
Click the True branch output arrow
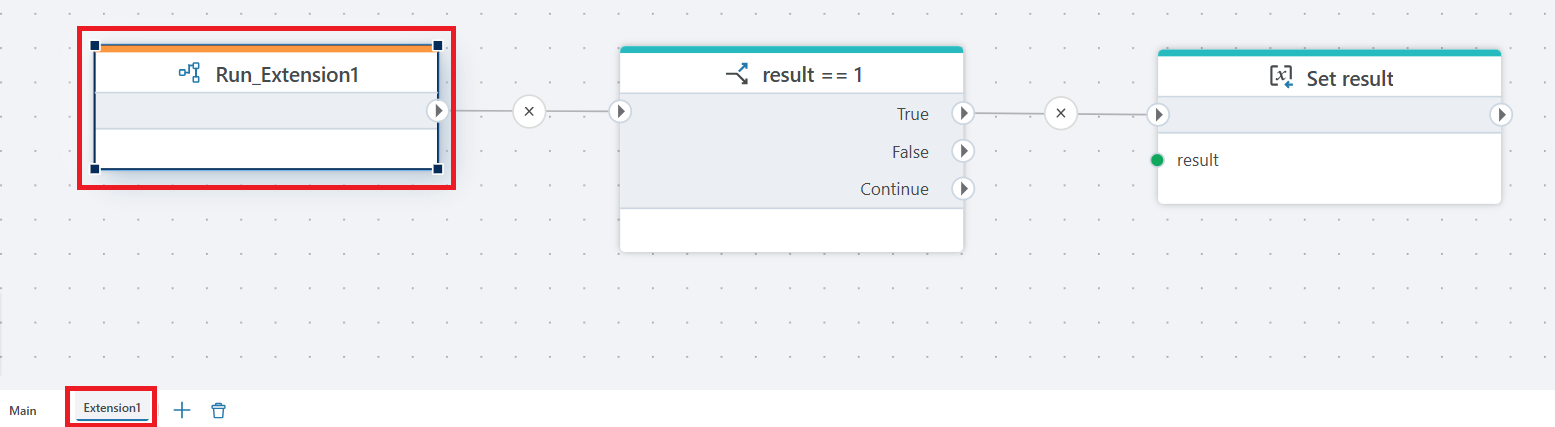[x=962, y=114]
